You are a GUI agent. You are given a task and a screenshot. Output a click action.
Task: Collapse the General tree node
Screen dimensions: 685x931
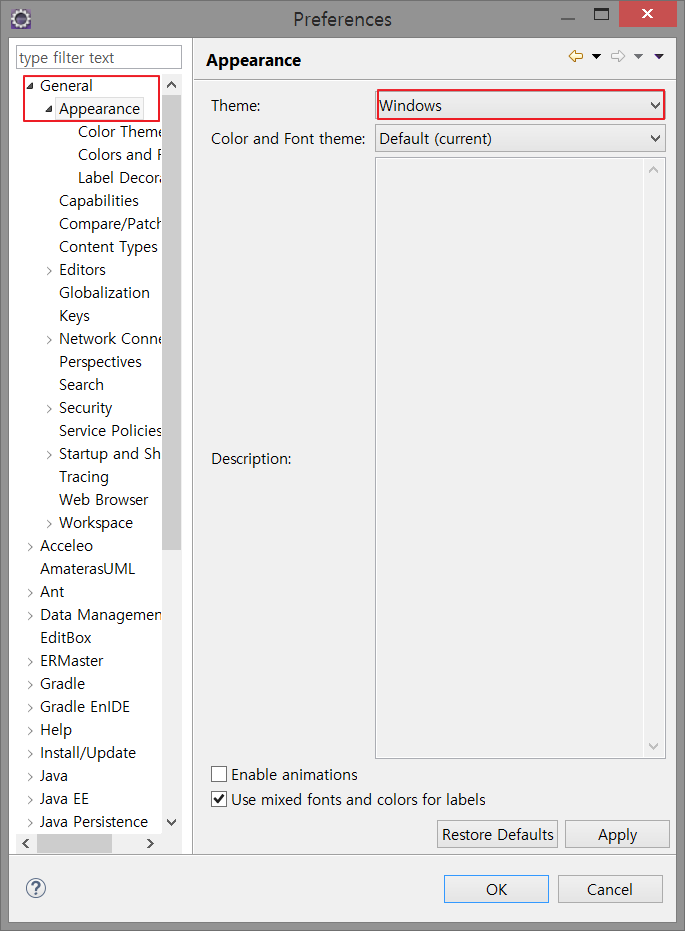(30, 86)
